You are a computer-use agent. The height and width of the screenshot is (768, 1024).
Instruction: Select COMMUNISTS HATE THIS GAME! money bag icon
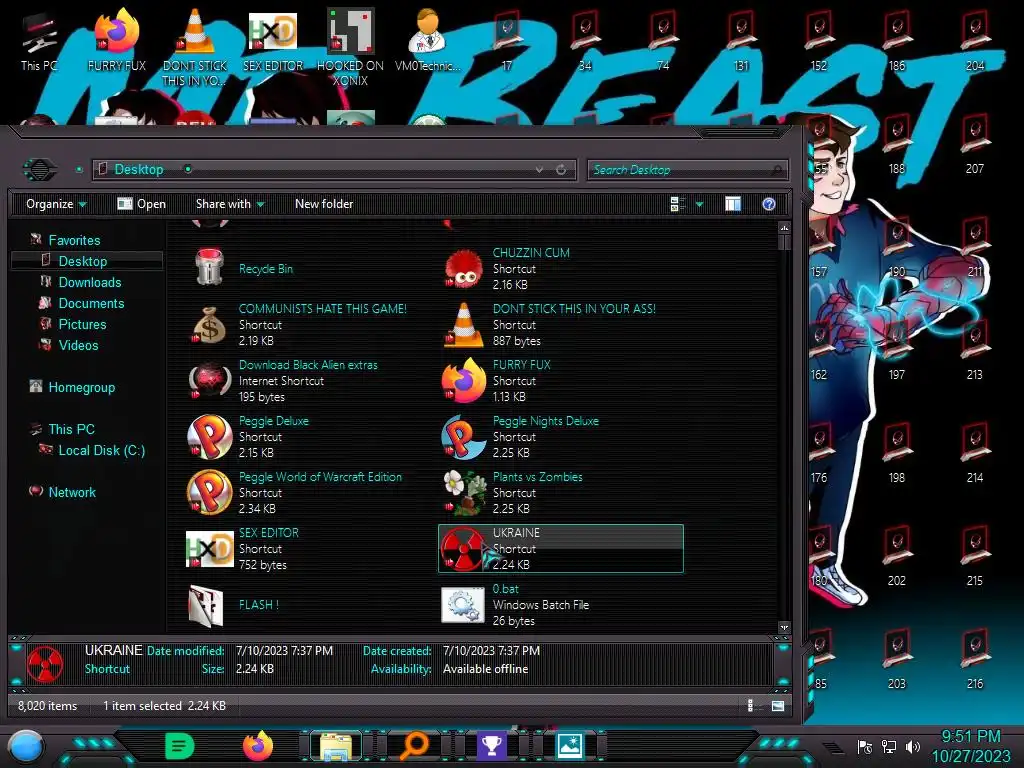point(209,325)
